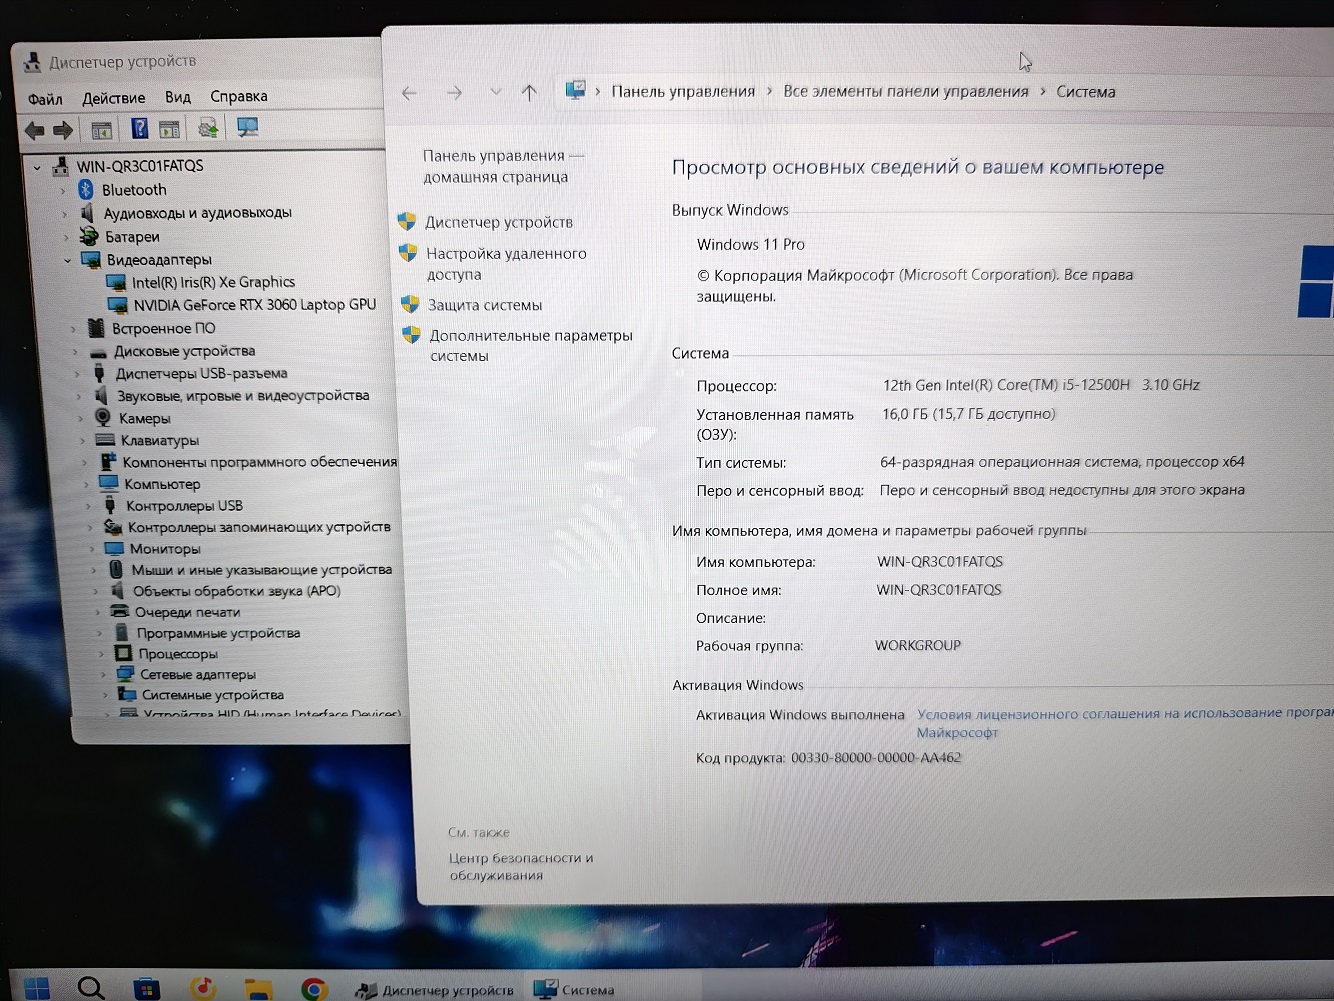Expand the Системные устройства category

tap(104, 694)
